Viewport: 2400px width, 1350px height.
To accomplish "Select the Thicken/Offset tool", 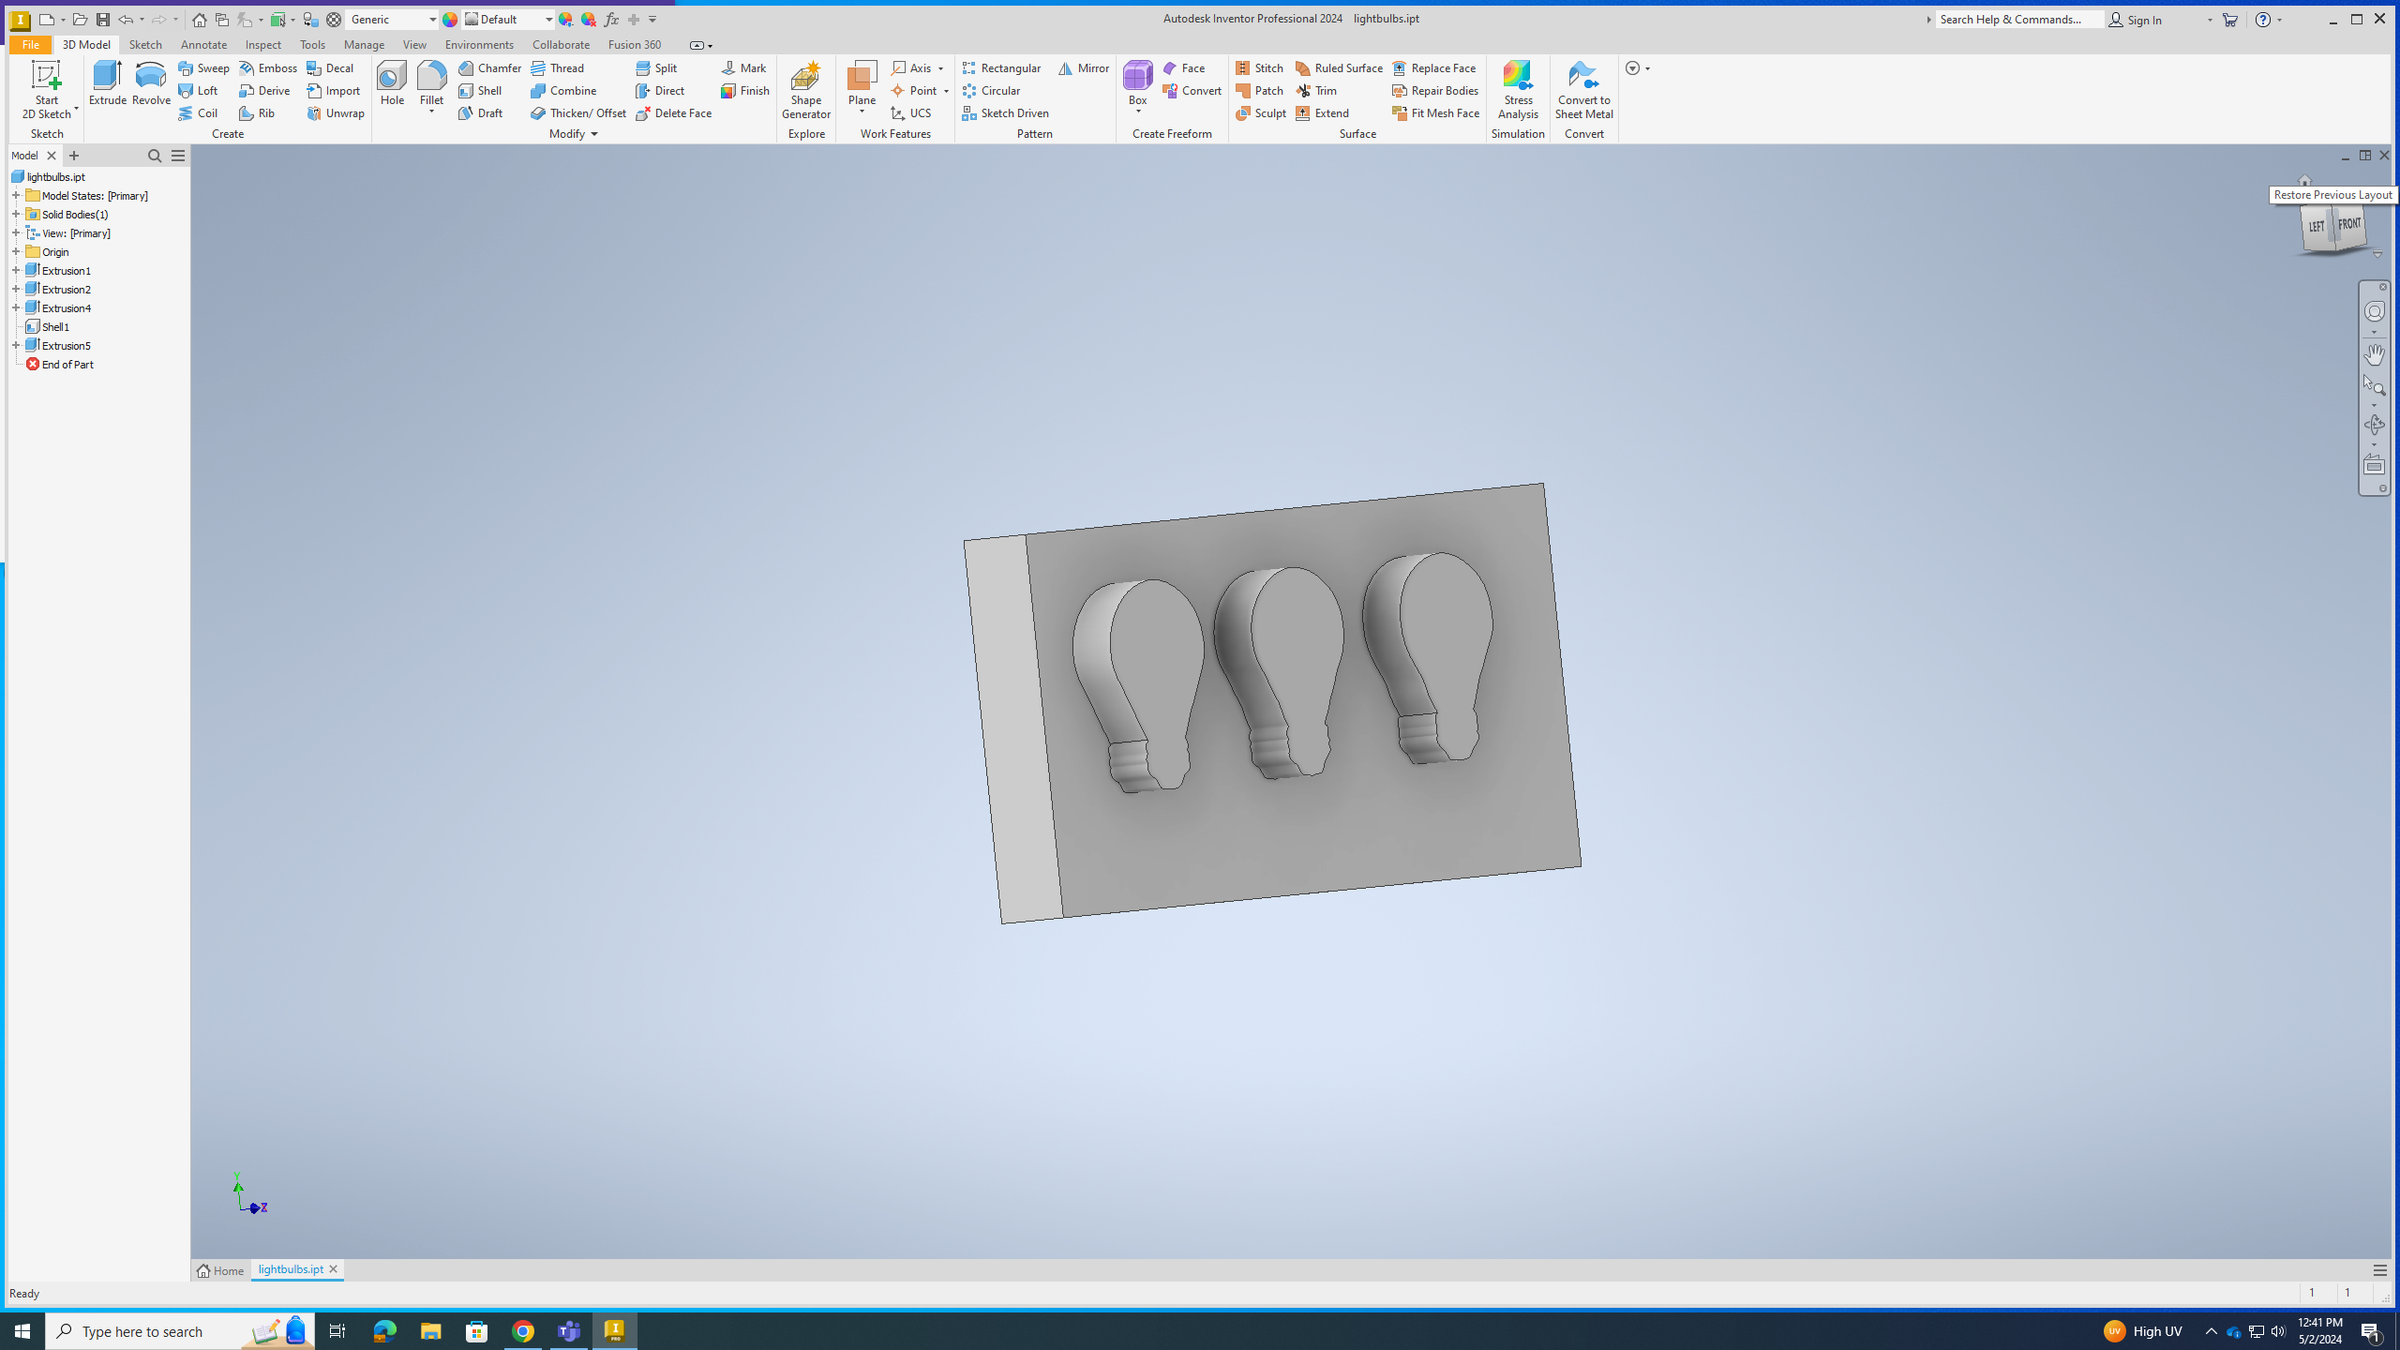I will point(578,113).
